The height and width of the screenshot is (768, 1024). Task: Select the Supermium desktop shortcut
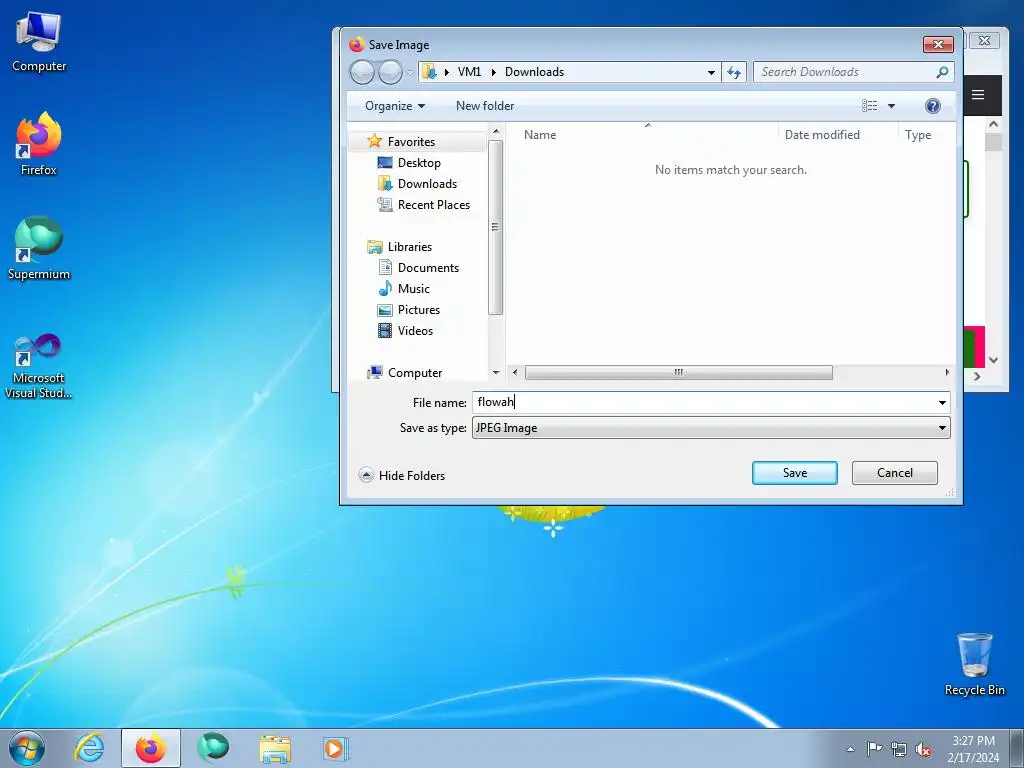[39, 249]
